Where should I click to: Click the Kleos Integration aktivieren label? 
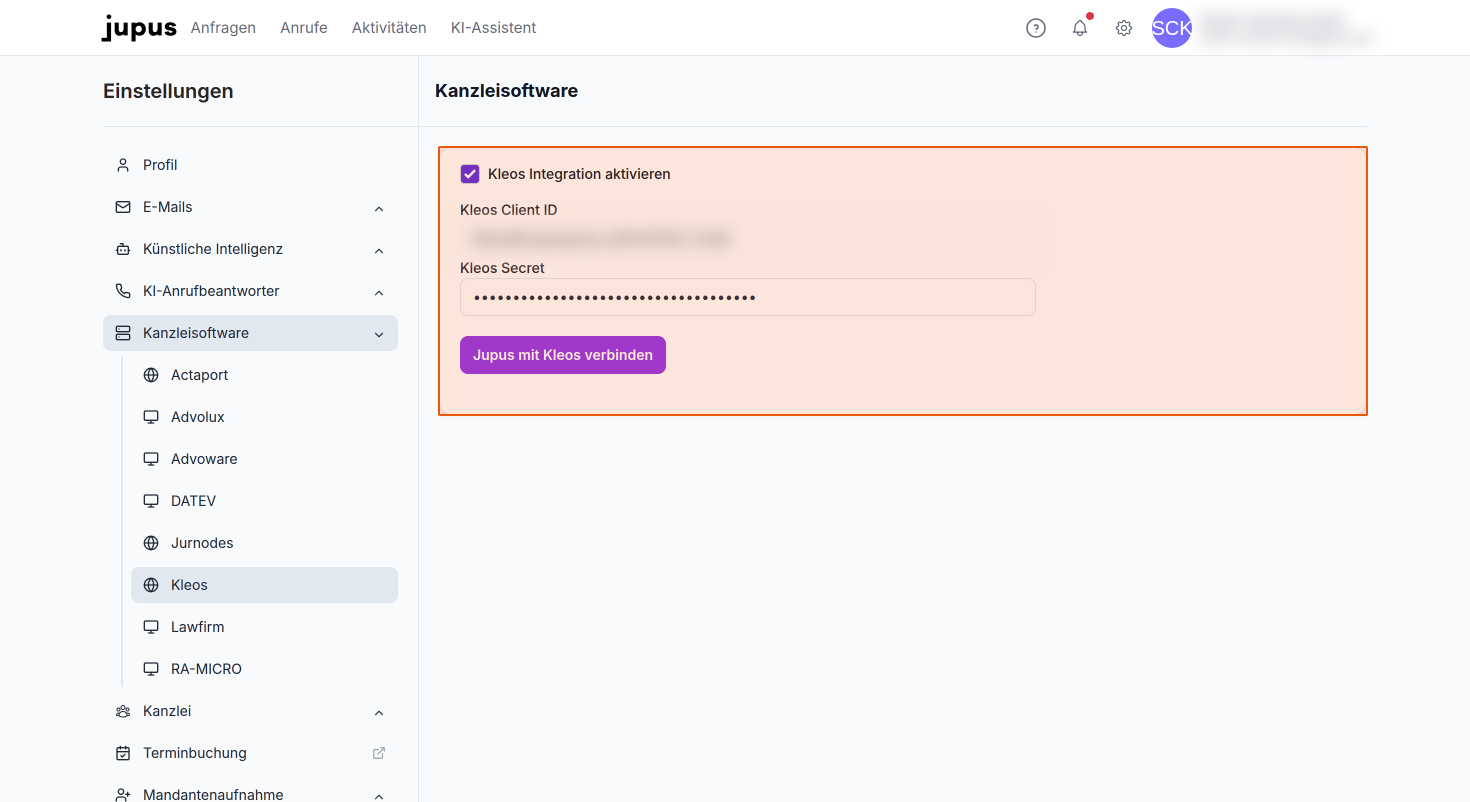pos(579,174)
